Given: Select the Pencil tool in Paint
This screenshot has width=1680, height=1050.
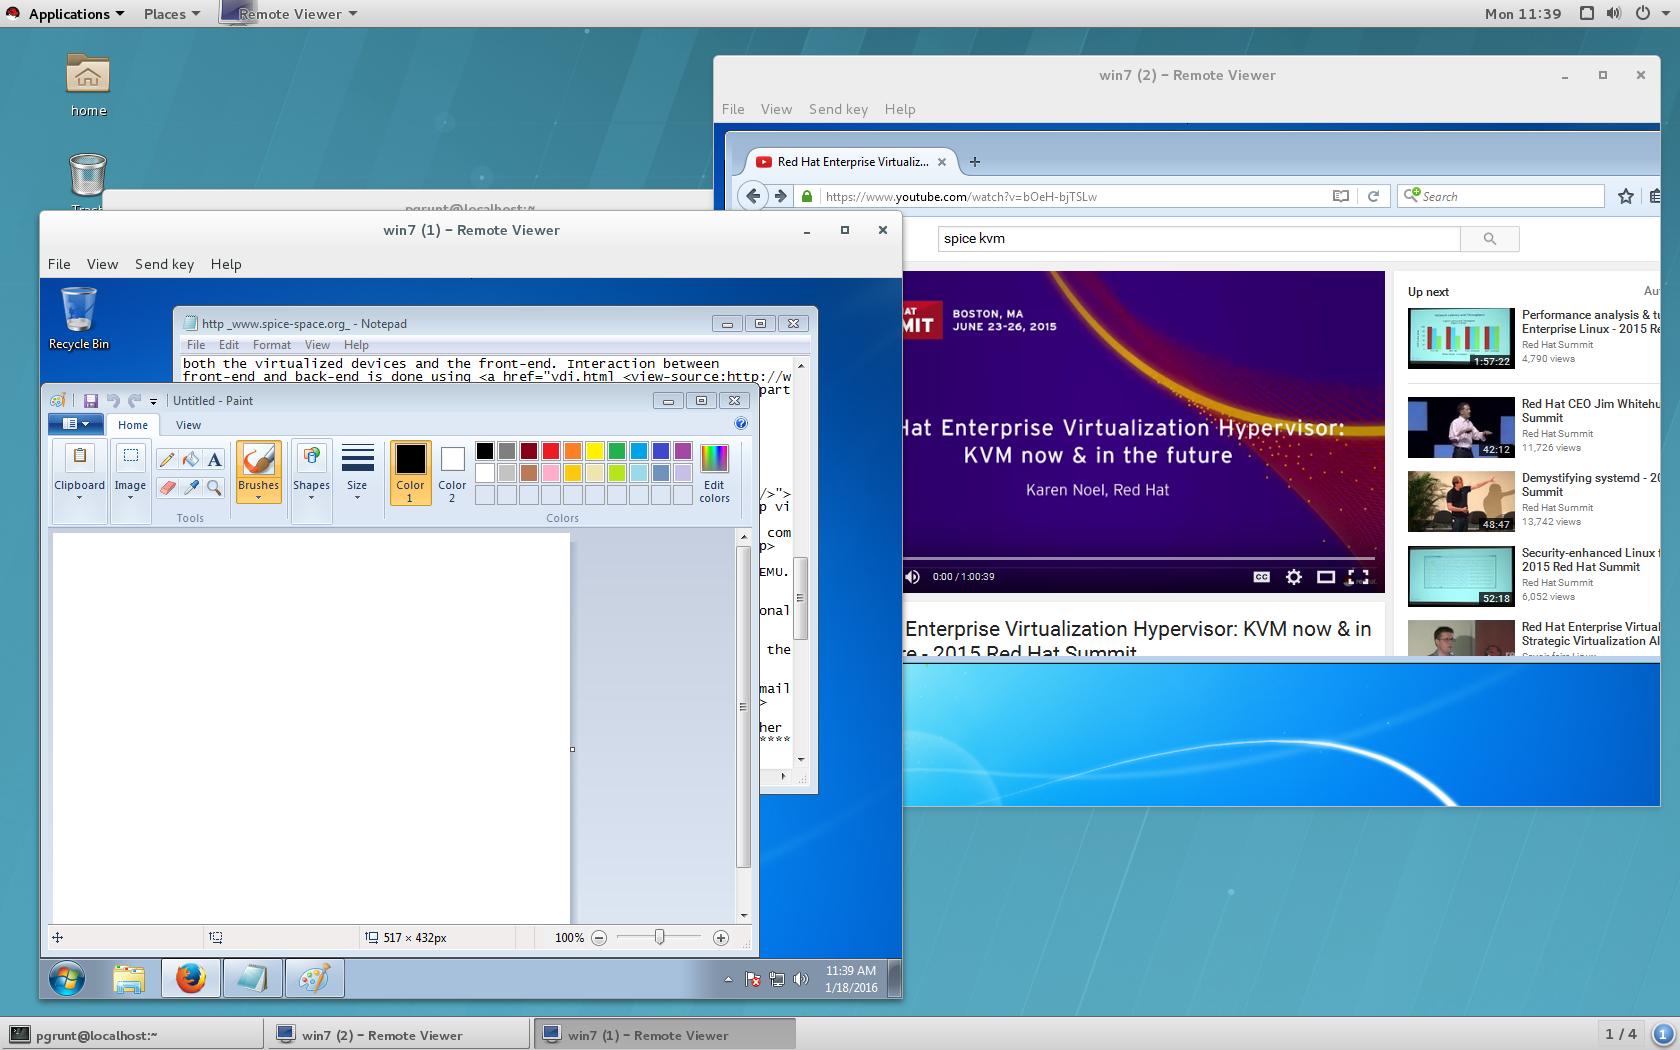Looking at the screenshot, I should (167, 460).
